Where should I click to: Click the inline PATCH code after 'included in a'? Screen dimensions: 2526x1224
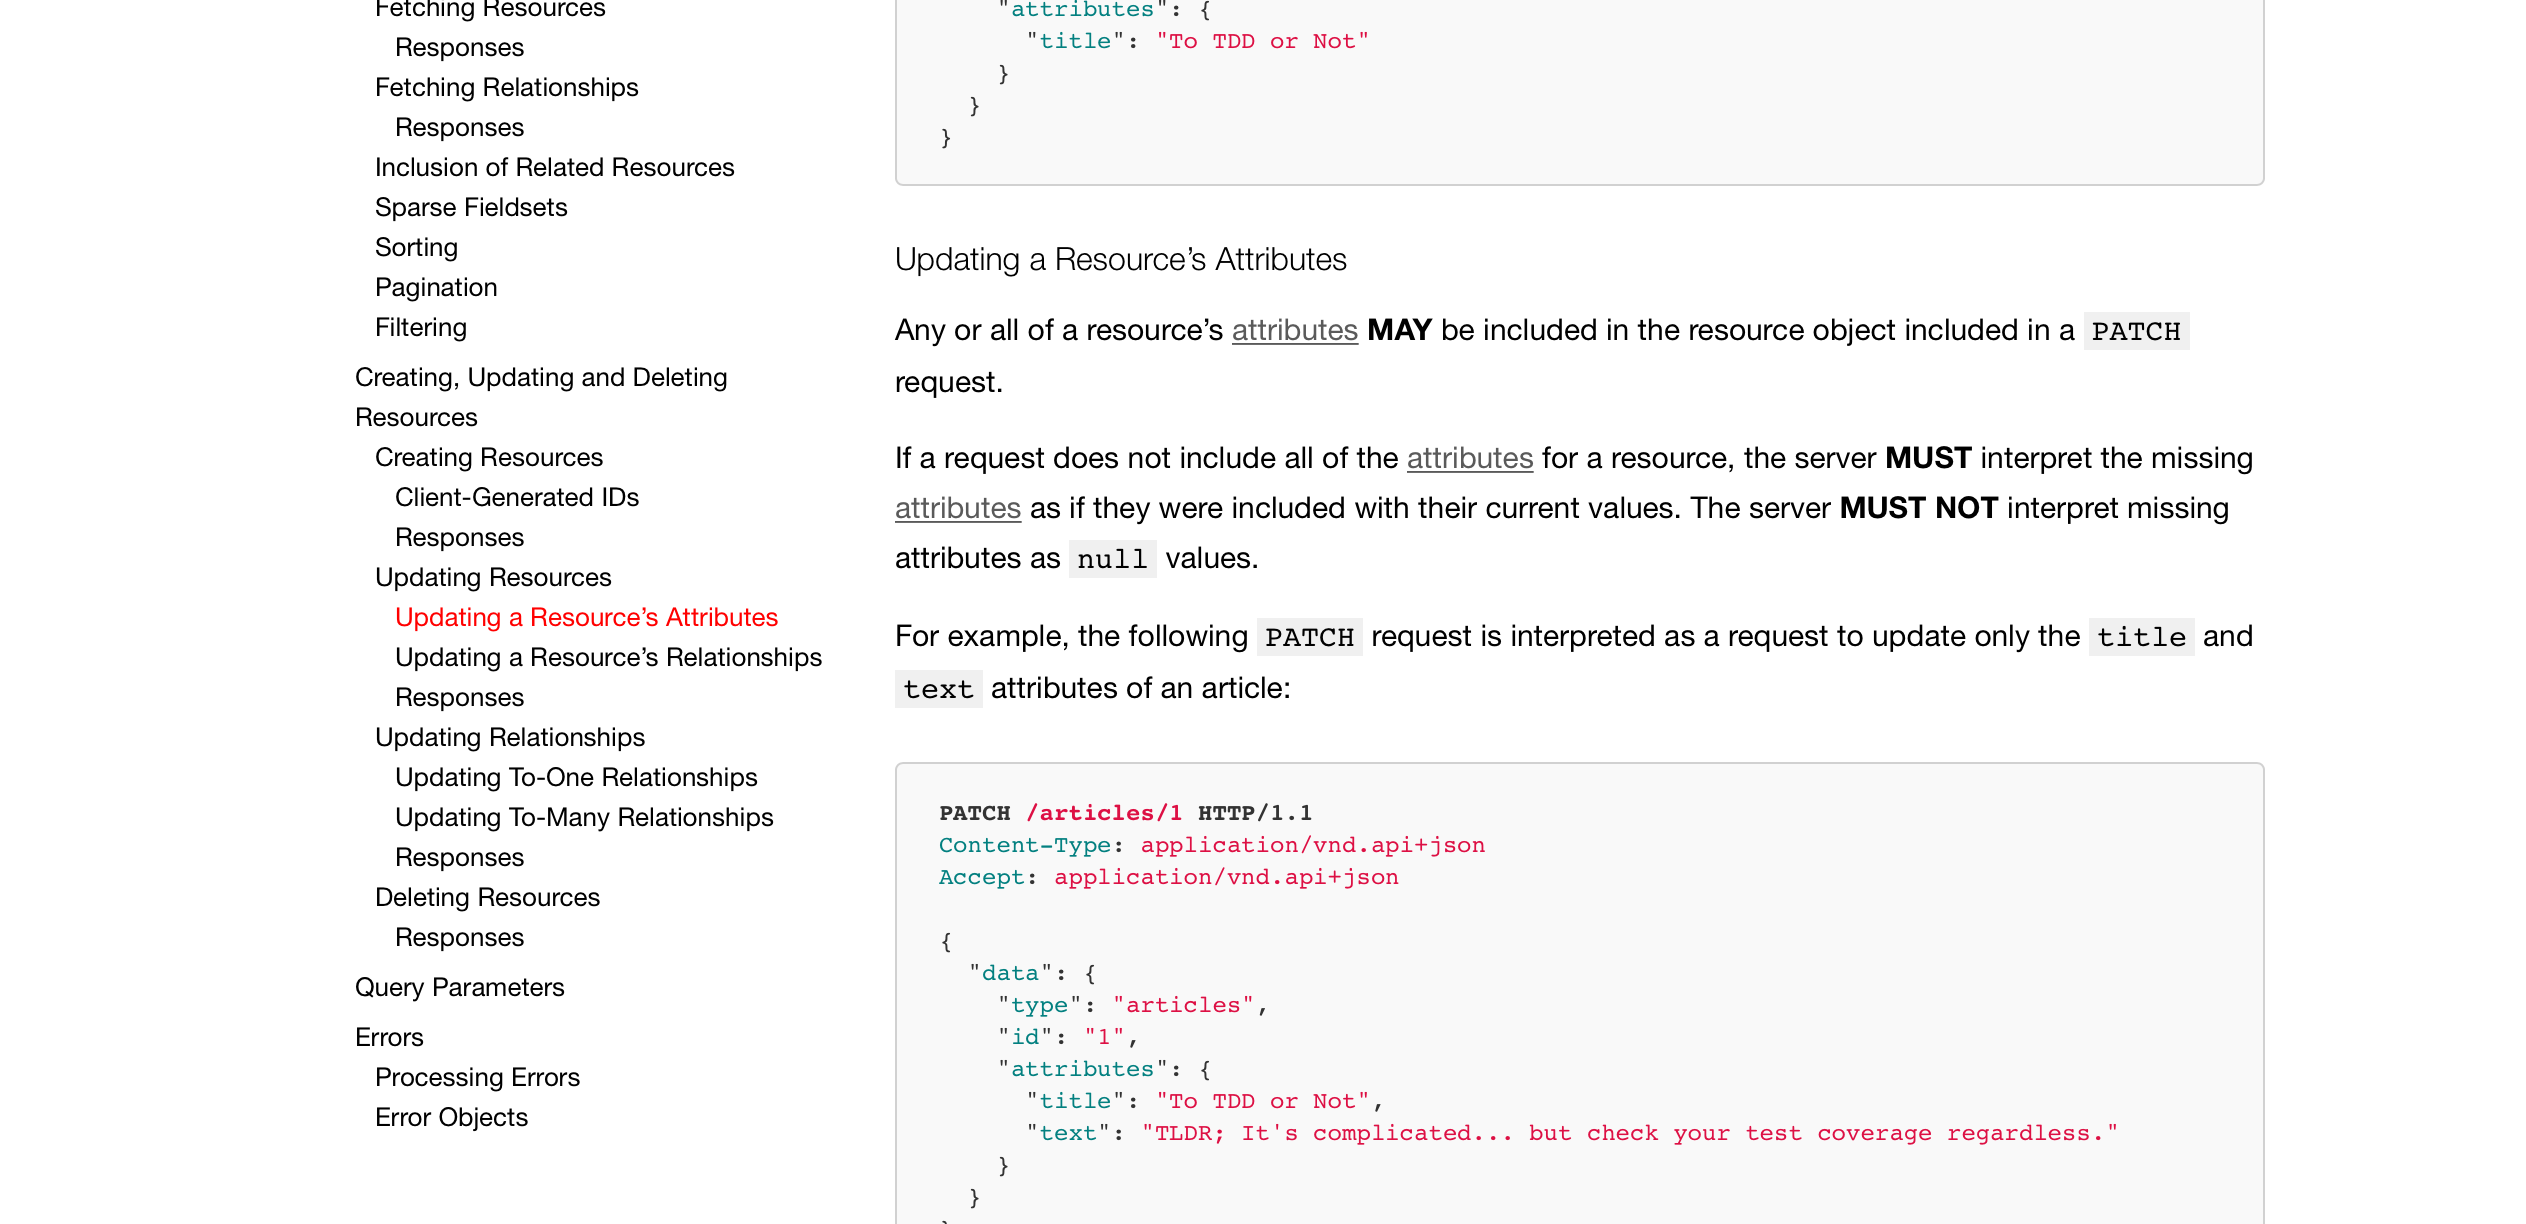(x=2136, y=331)
